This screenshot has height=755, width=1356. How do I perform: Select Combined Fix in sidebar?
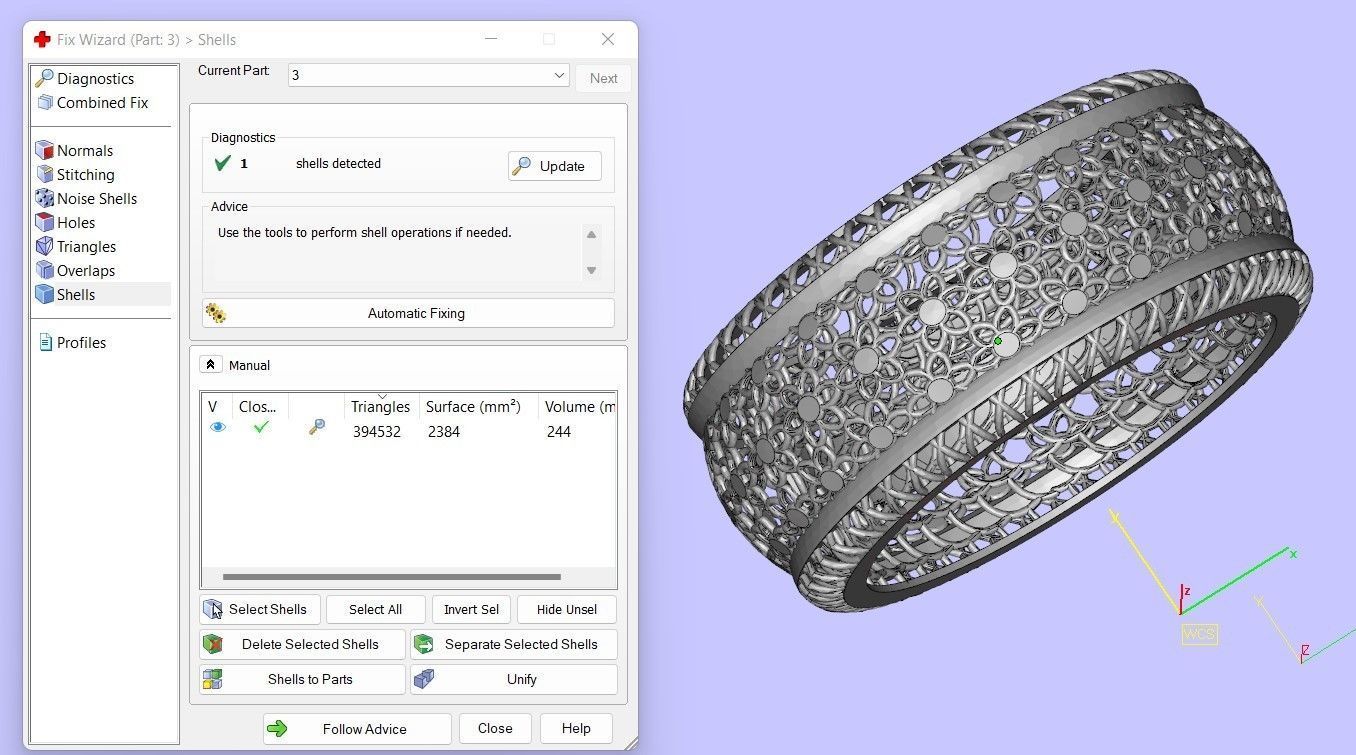pyautogui.click(x=101, y=103)
